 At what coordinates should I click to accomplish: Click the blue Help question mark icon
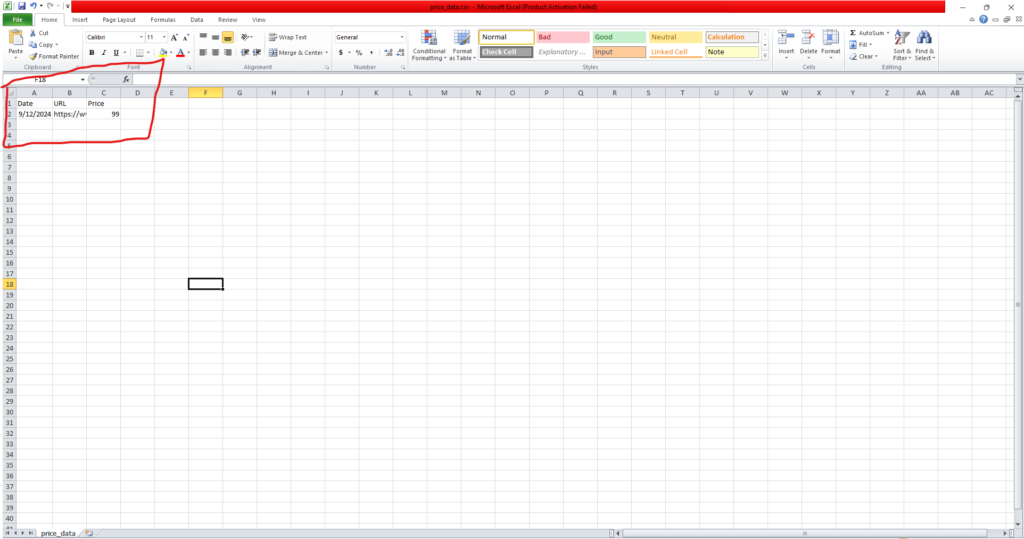click(983, 20)
